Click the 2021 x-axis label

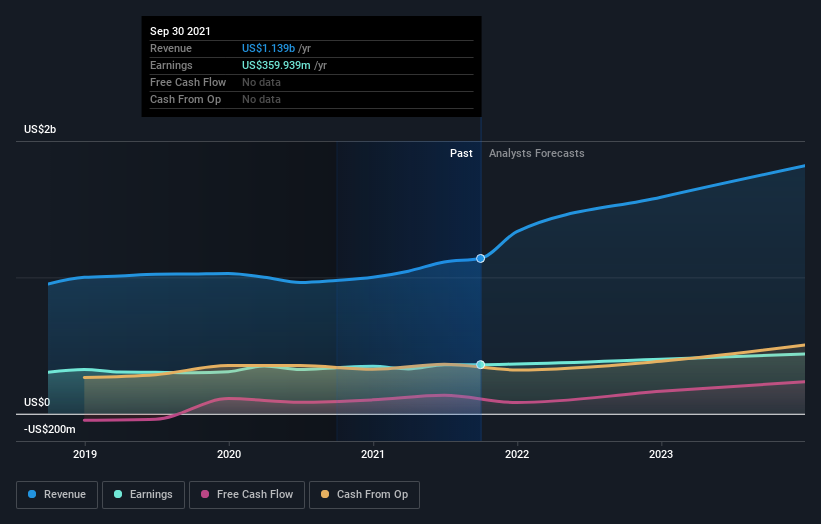click(x=373, y=454)
